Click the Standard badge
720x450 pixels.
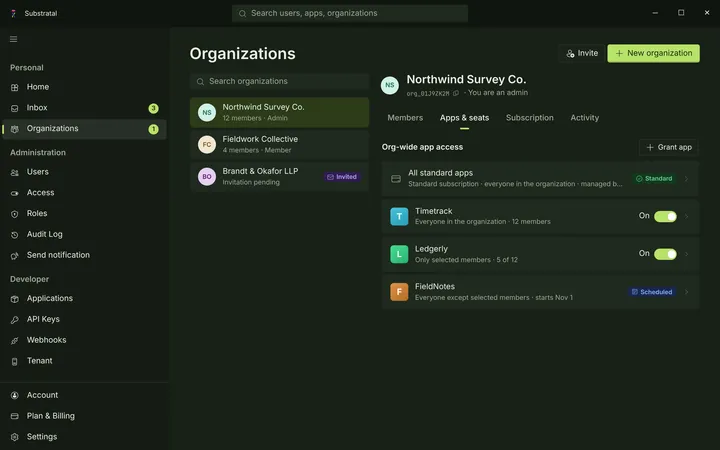pyautogui.click(x=654, y=179)
